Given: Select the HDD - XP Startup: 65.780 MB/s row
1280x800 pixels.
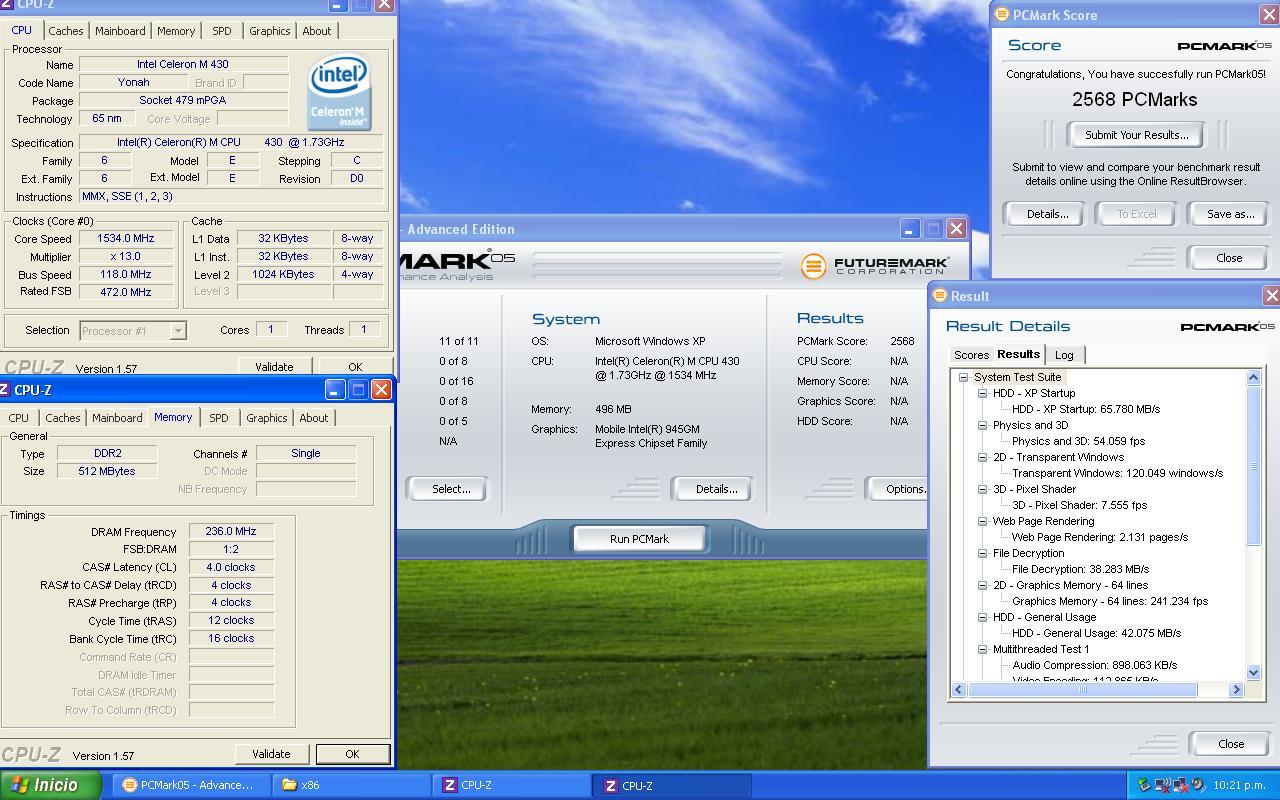Looking at the screenshot, I should pyautogui.click(x=1086, y=409).
